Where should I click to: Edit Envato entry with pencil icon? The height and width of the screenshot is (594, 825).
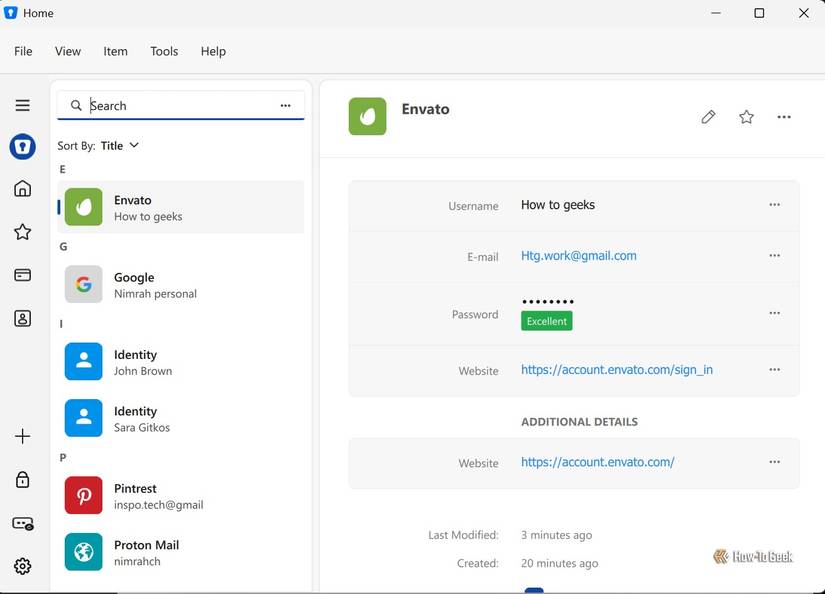click(x=708, y=117)
